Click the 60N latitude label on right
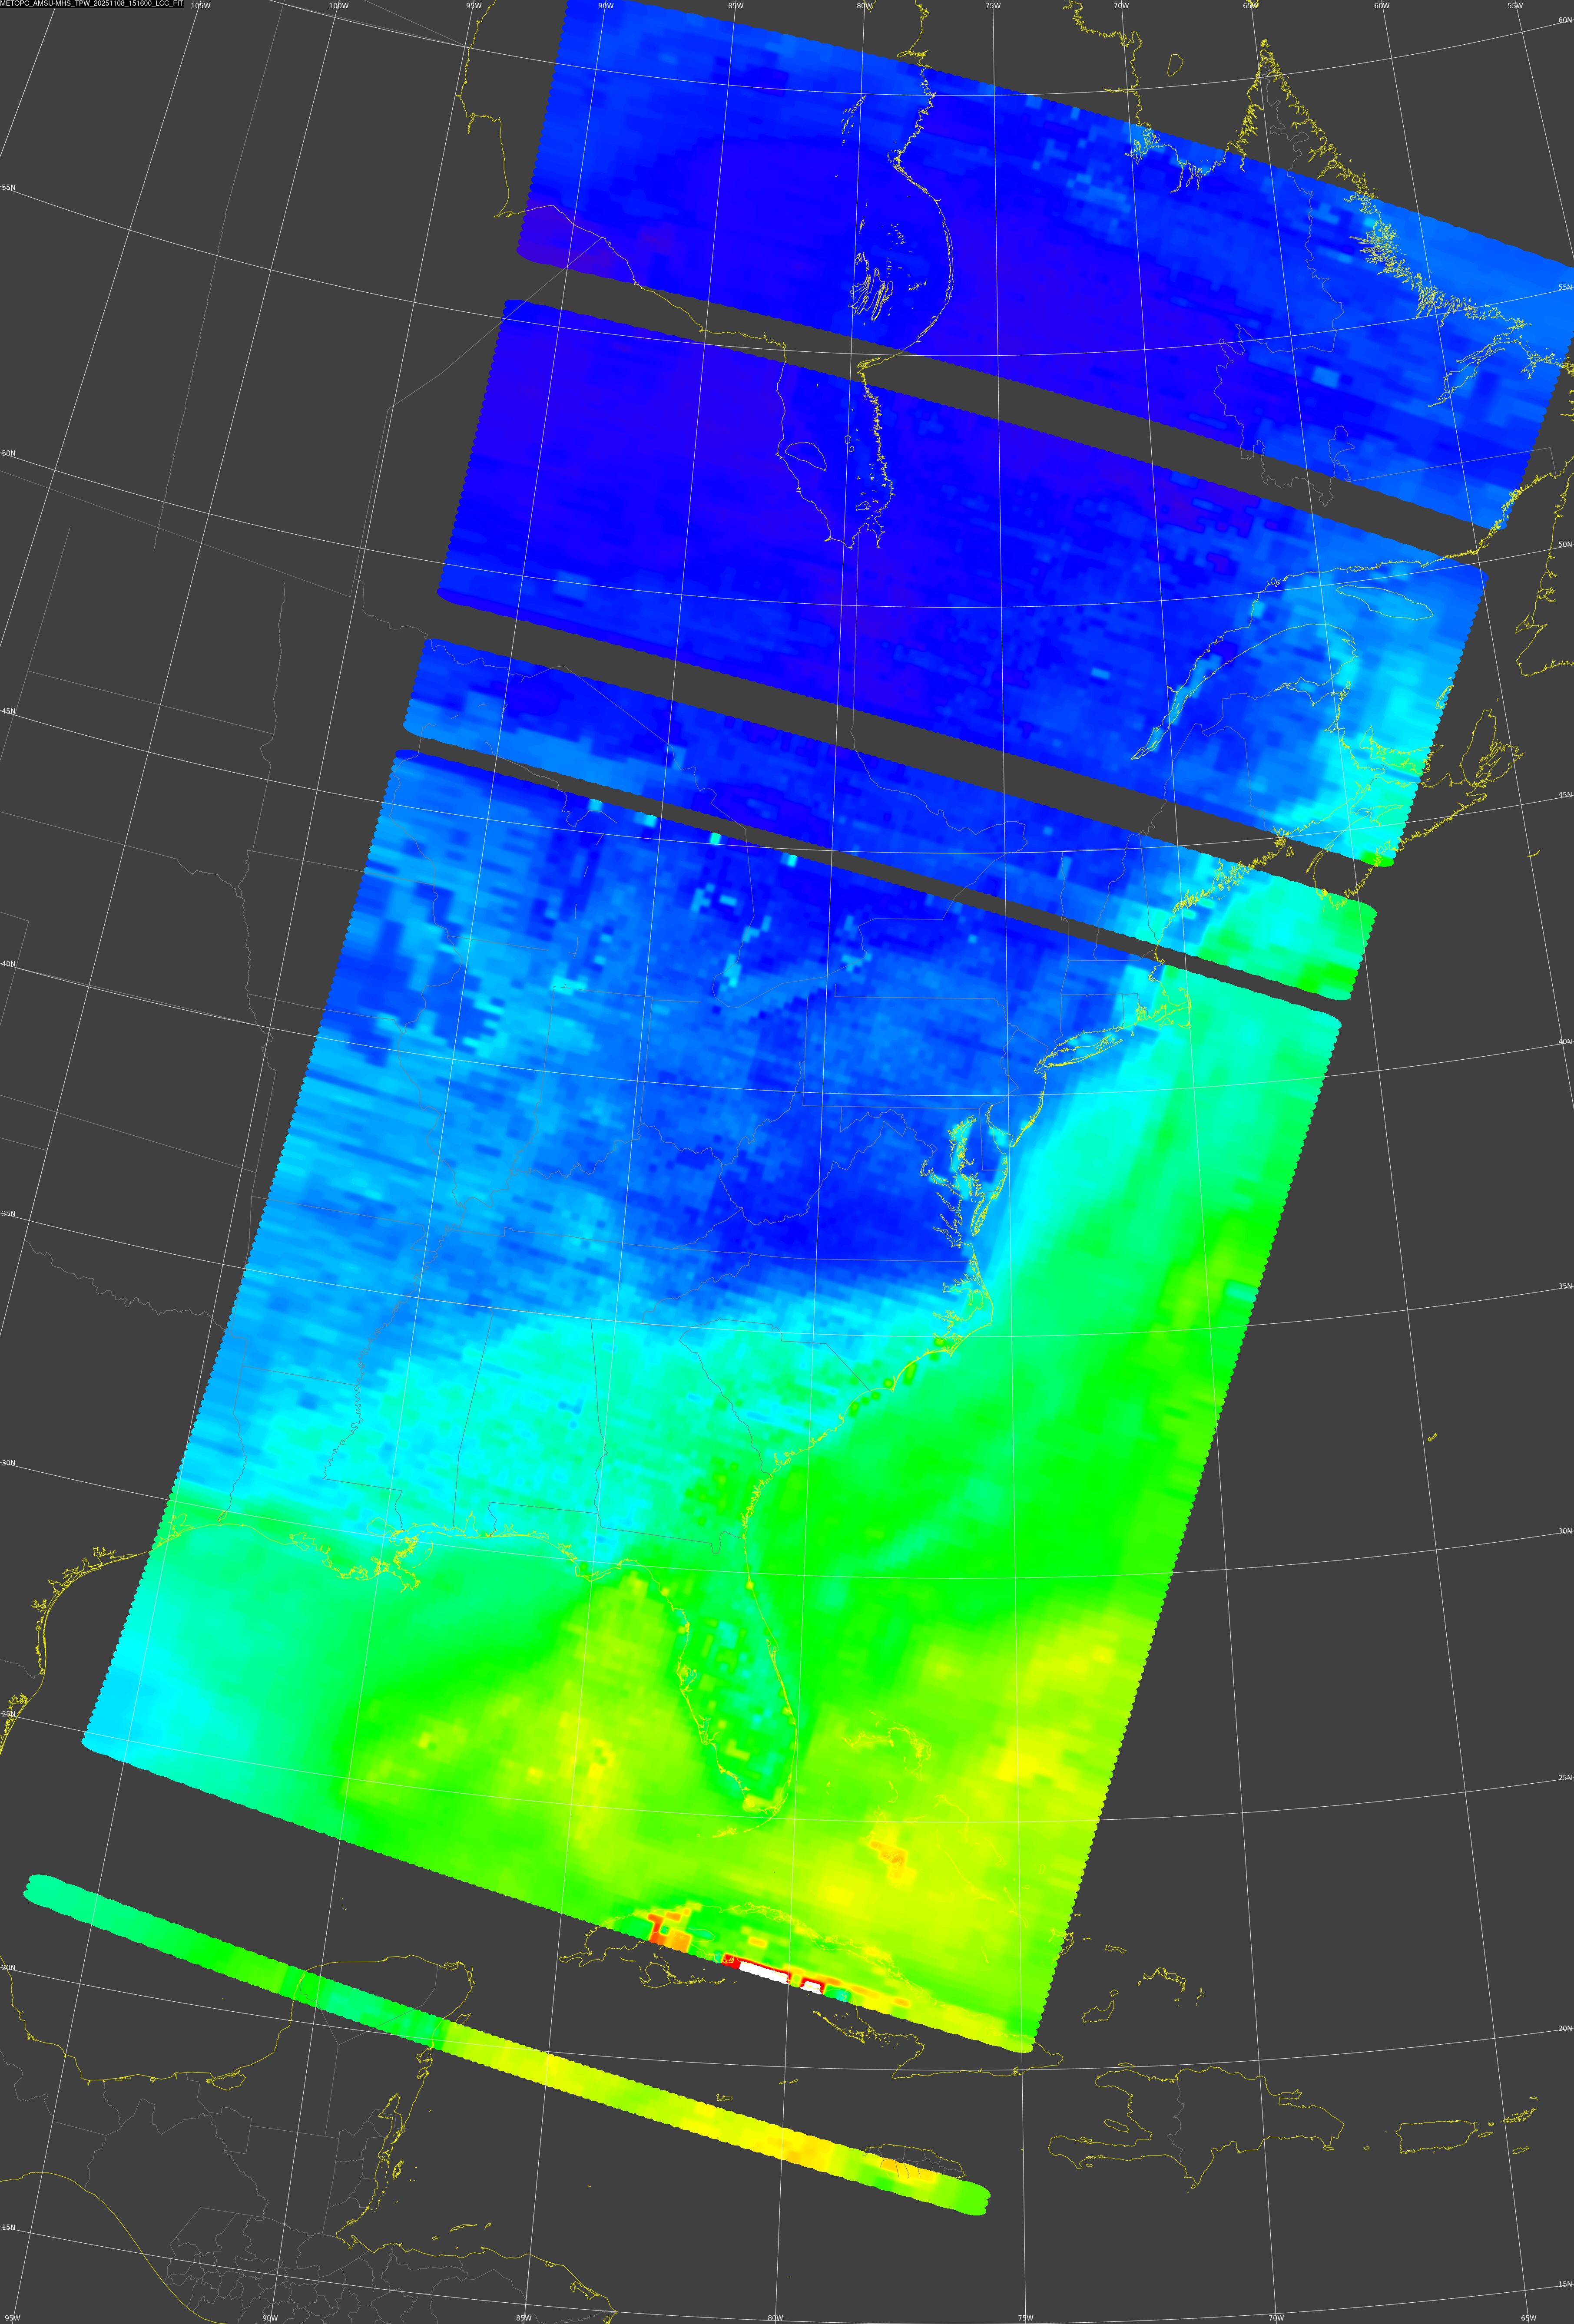The height and width of the screenshot is (2324, 1574). [x=1564, y=20]
